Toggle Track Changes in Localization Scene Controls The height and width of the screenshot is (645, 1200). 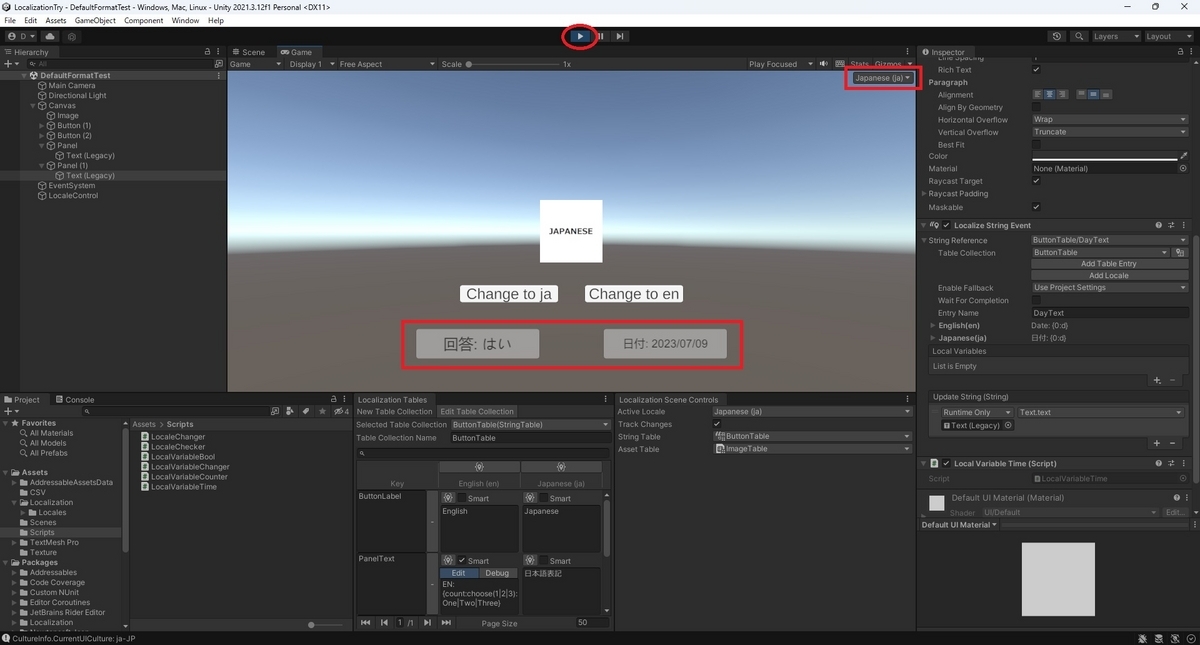[717, 423]
